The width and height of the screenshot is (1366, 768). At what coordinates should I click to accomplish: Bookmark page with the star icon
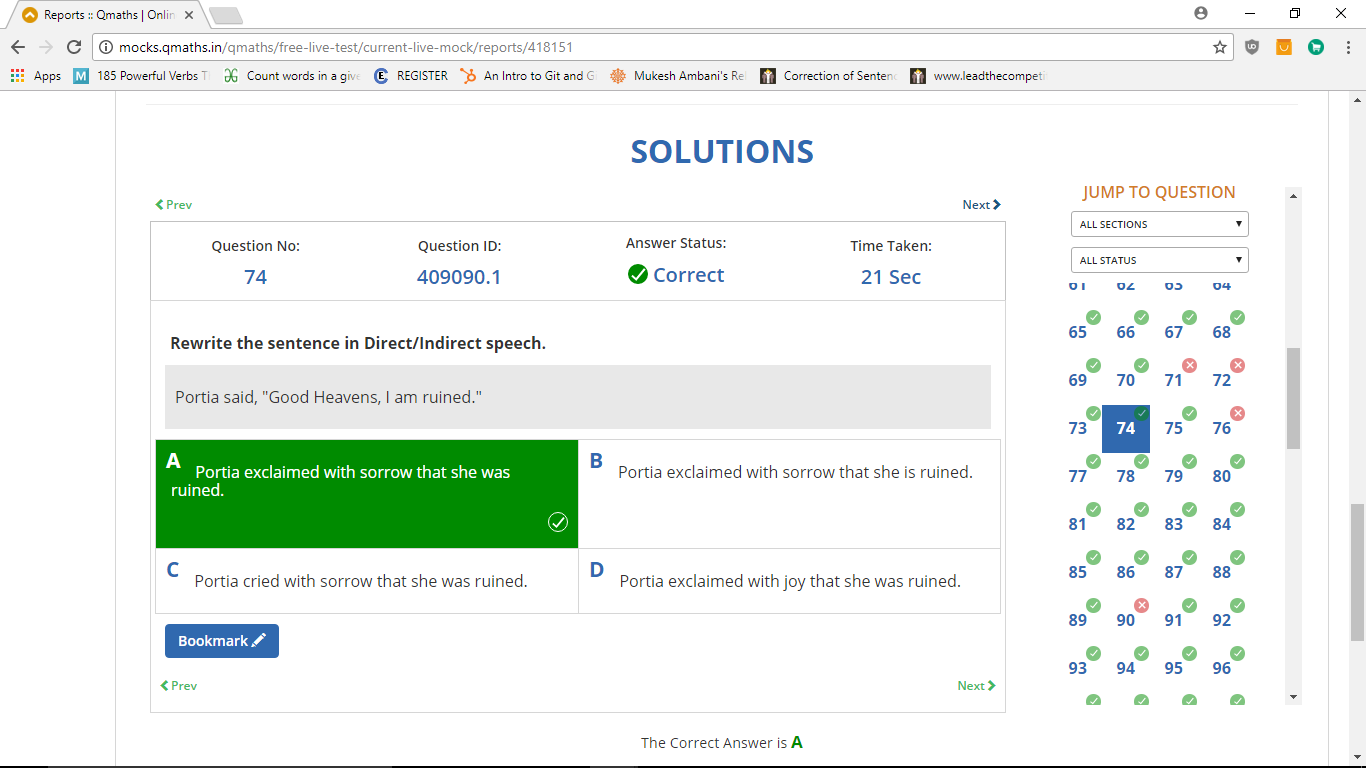[x=1219, y=47]
